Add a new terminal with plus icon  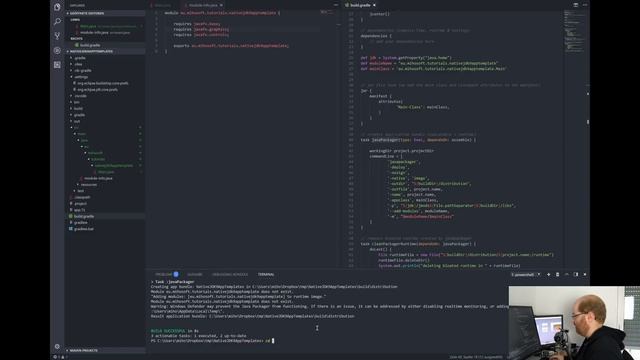click(x=548, y=274)
